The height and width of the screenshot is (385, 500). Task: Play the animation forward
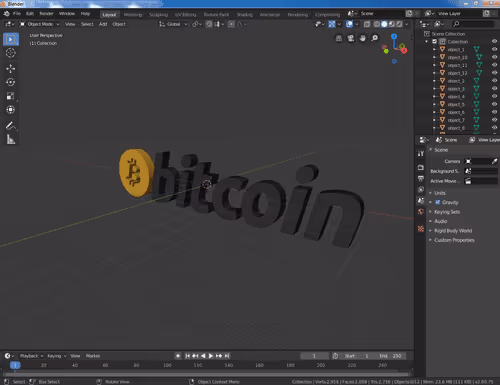(211, 356)
